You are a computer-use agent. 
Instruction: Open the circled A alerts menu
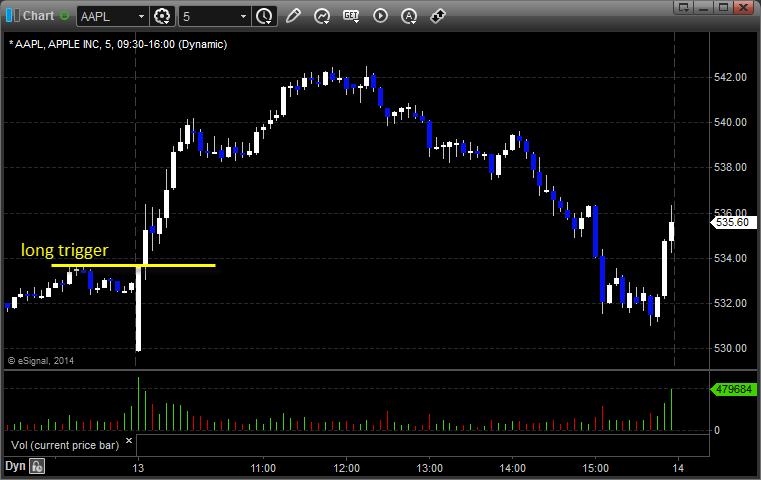tap(409, 16)
